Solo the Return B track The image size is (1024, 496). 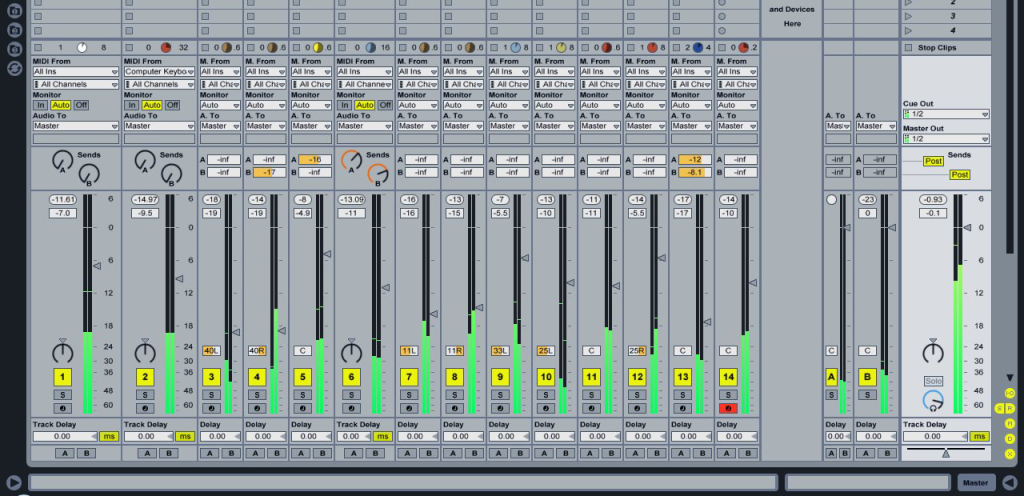click(867, 395)
